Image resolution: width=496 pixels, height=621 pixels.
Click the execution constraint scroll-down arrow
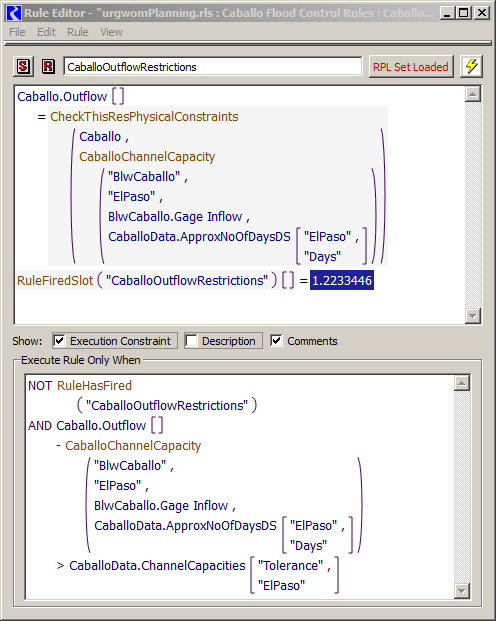tap(462, 591)
